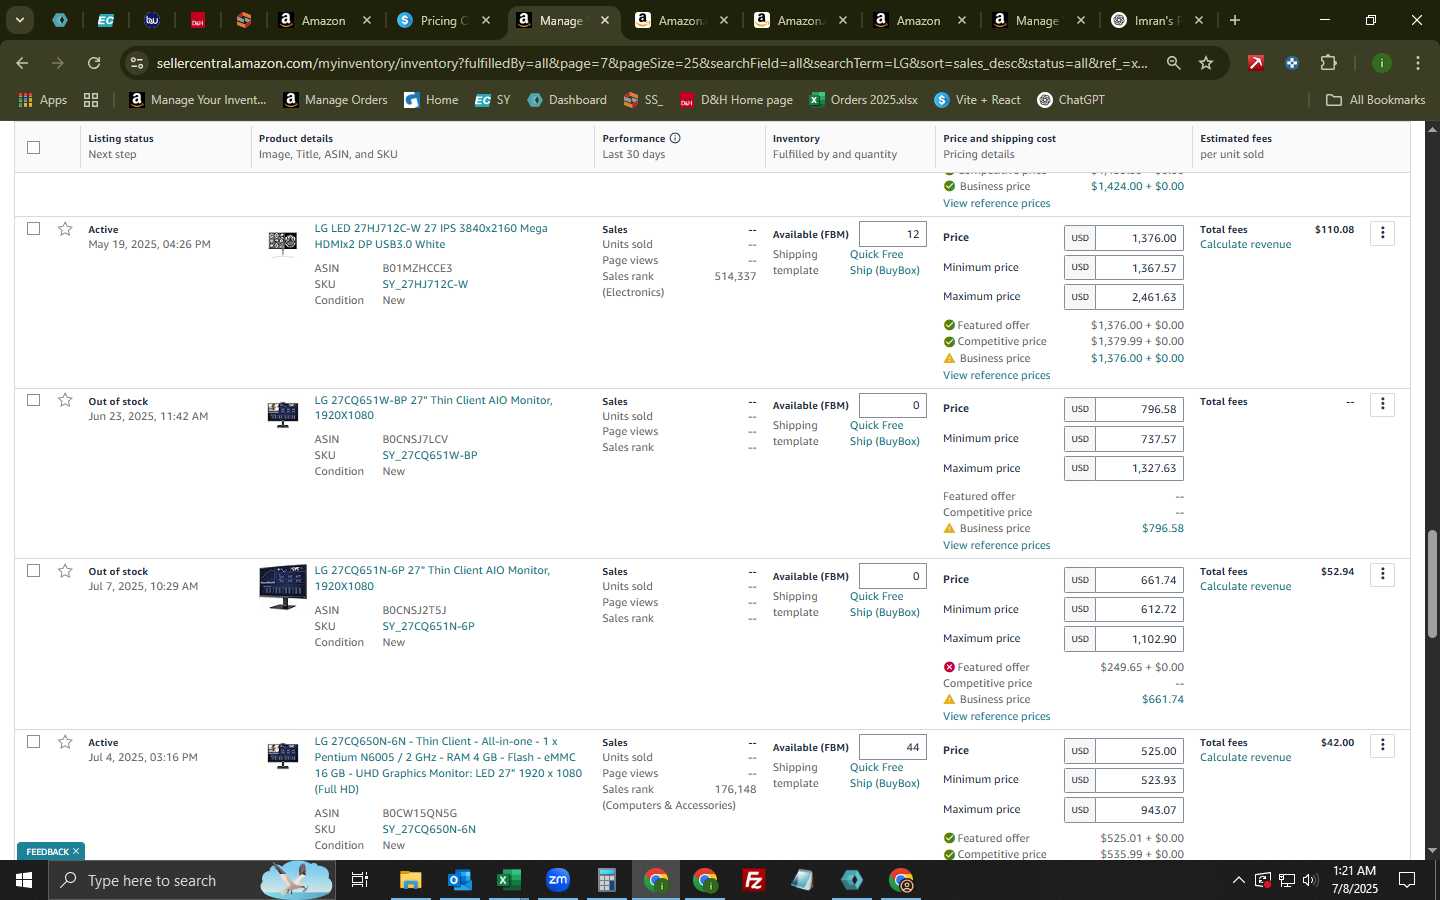This screenshot has height=900, width=1440.
Task: Open Outlook from taskbar
Action: pos(459,880)
